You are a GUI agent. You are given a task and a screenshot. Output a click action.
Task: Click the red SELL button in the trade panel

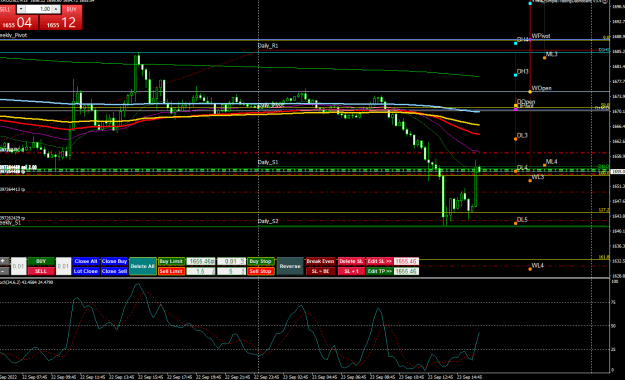click(x=41, y=271)
